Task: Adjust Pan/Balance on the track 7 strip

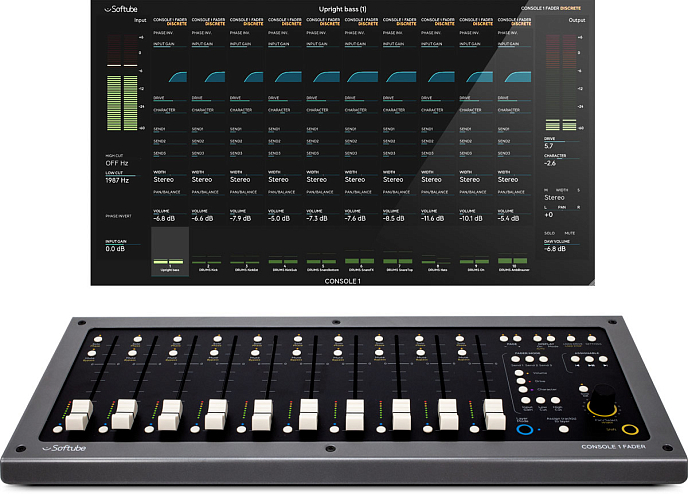Action: pos(399,193)
